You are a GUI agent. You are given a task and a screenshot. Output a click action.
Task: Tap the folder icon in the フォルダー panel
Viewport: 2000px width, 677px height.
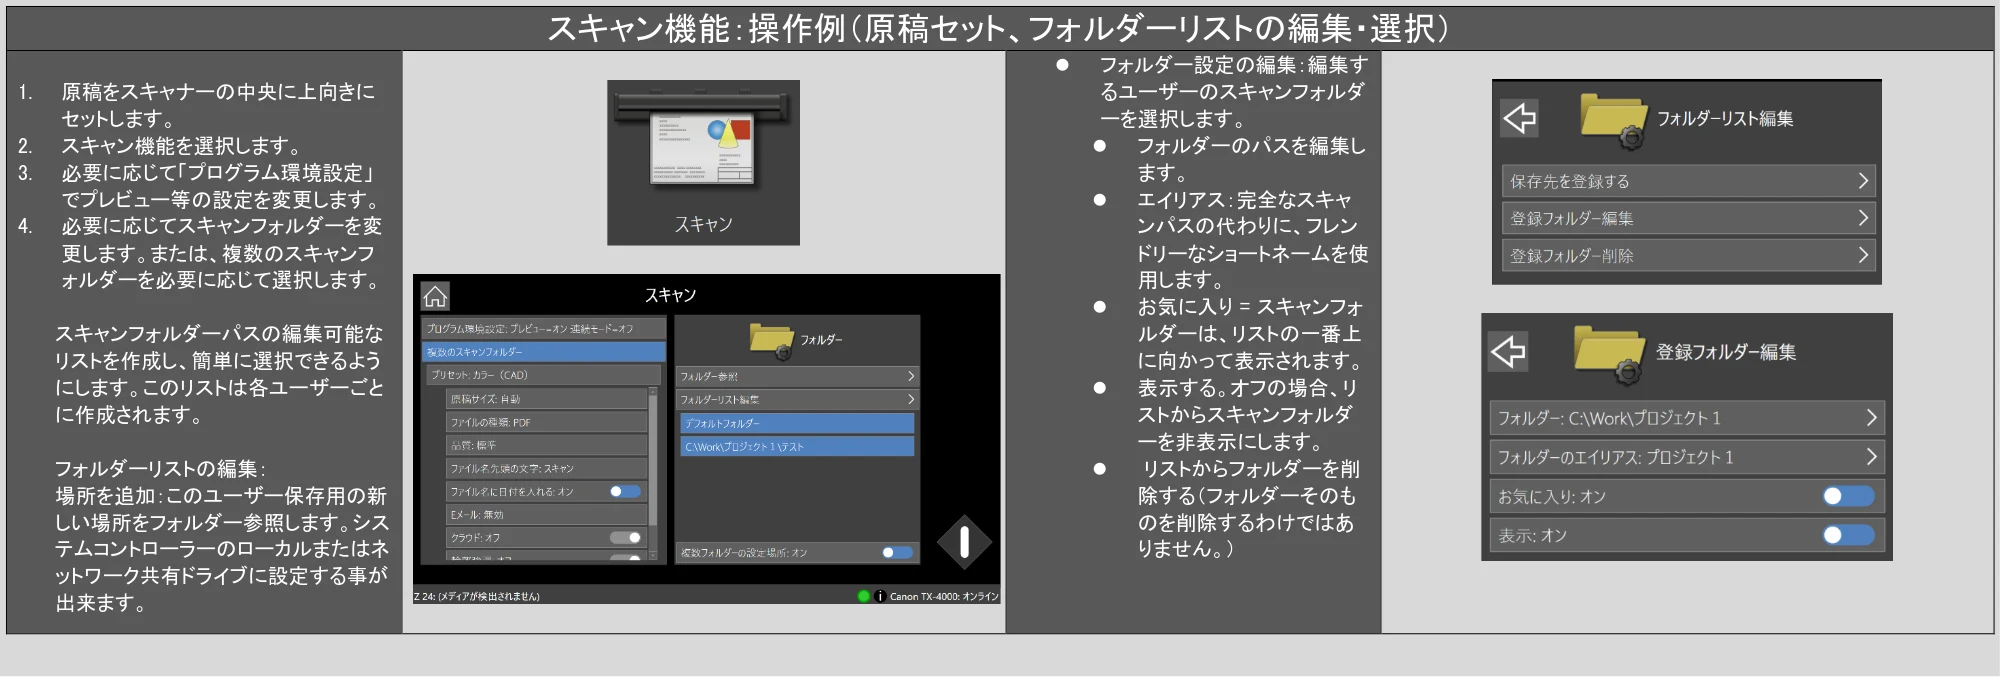coord(771,340)
